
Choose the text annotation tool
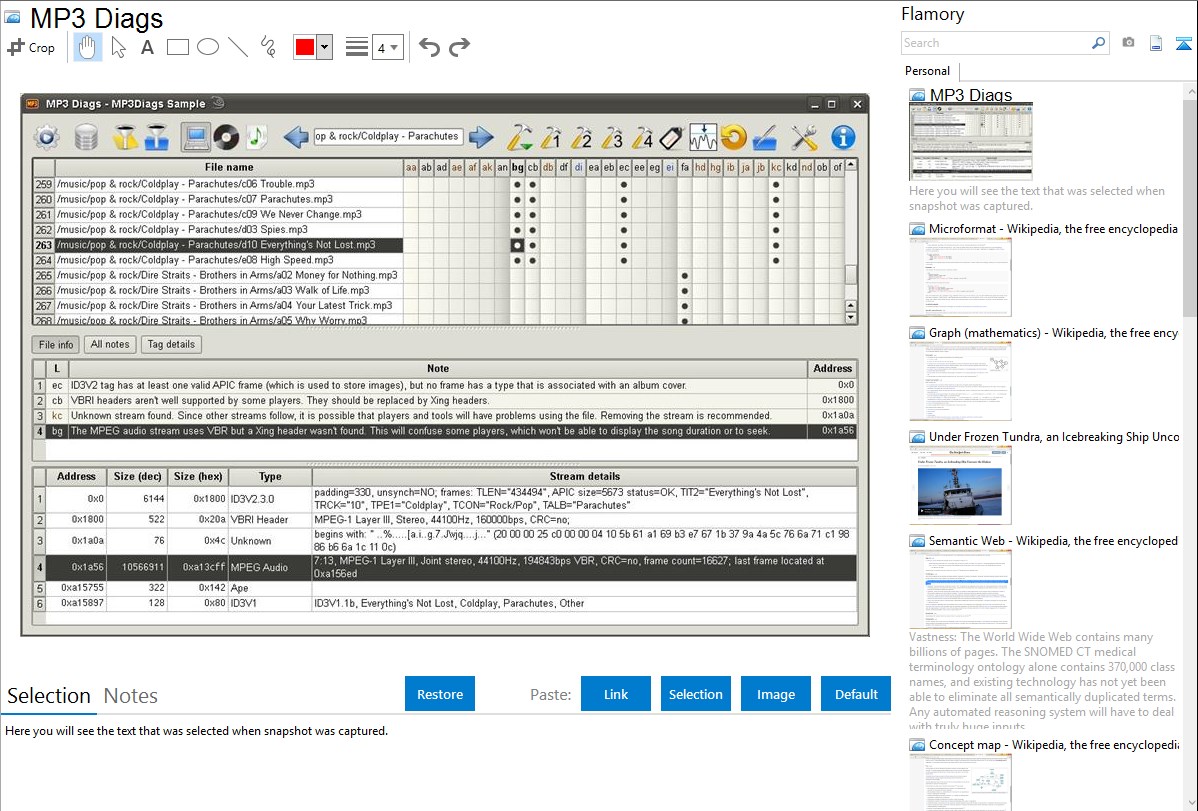[147, 47]
